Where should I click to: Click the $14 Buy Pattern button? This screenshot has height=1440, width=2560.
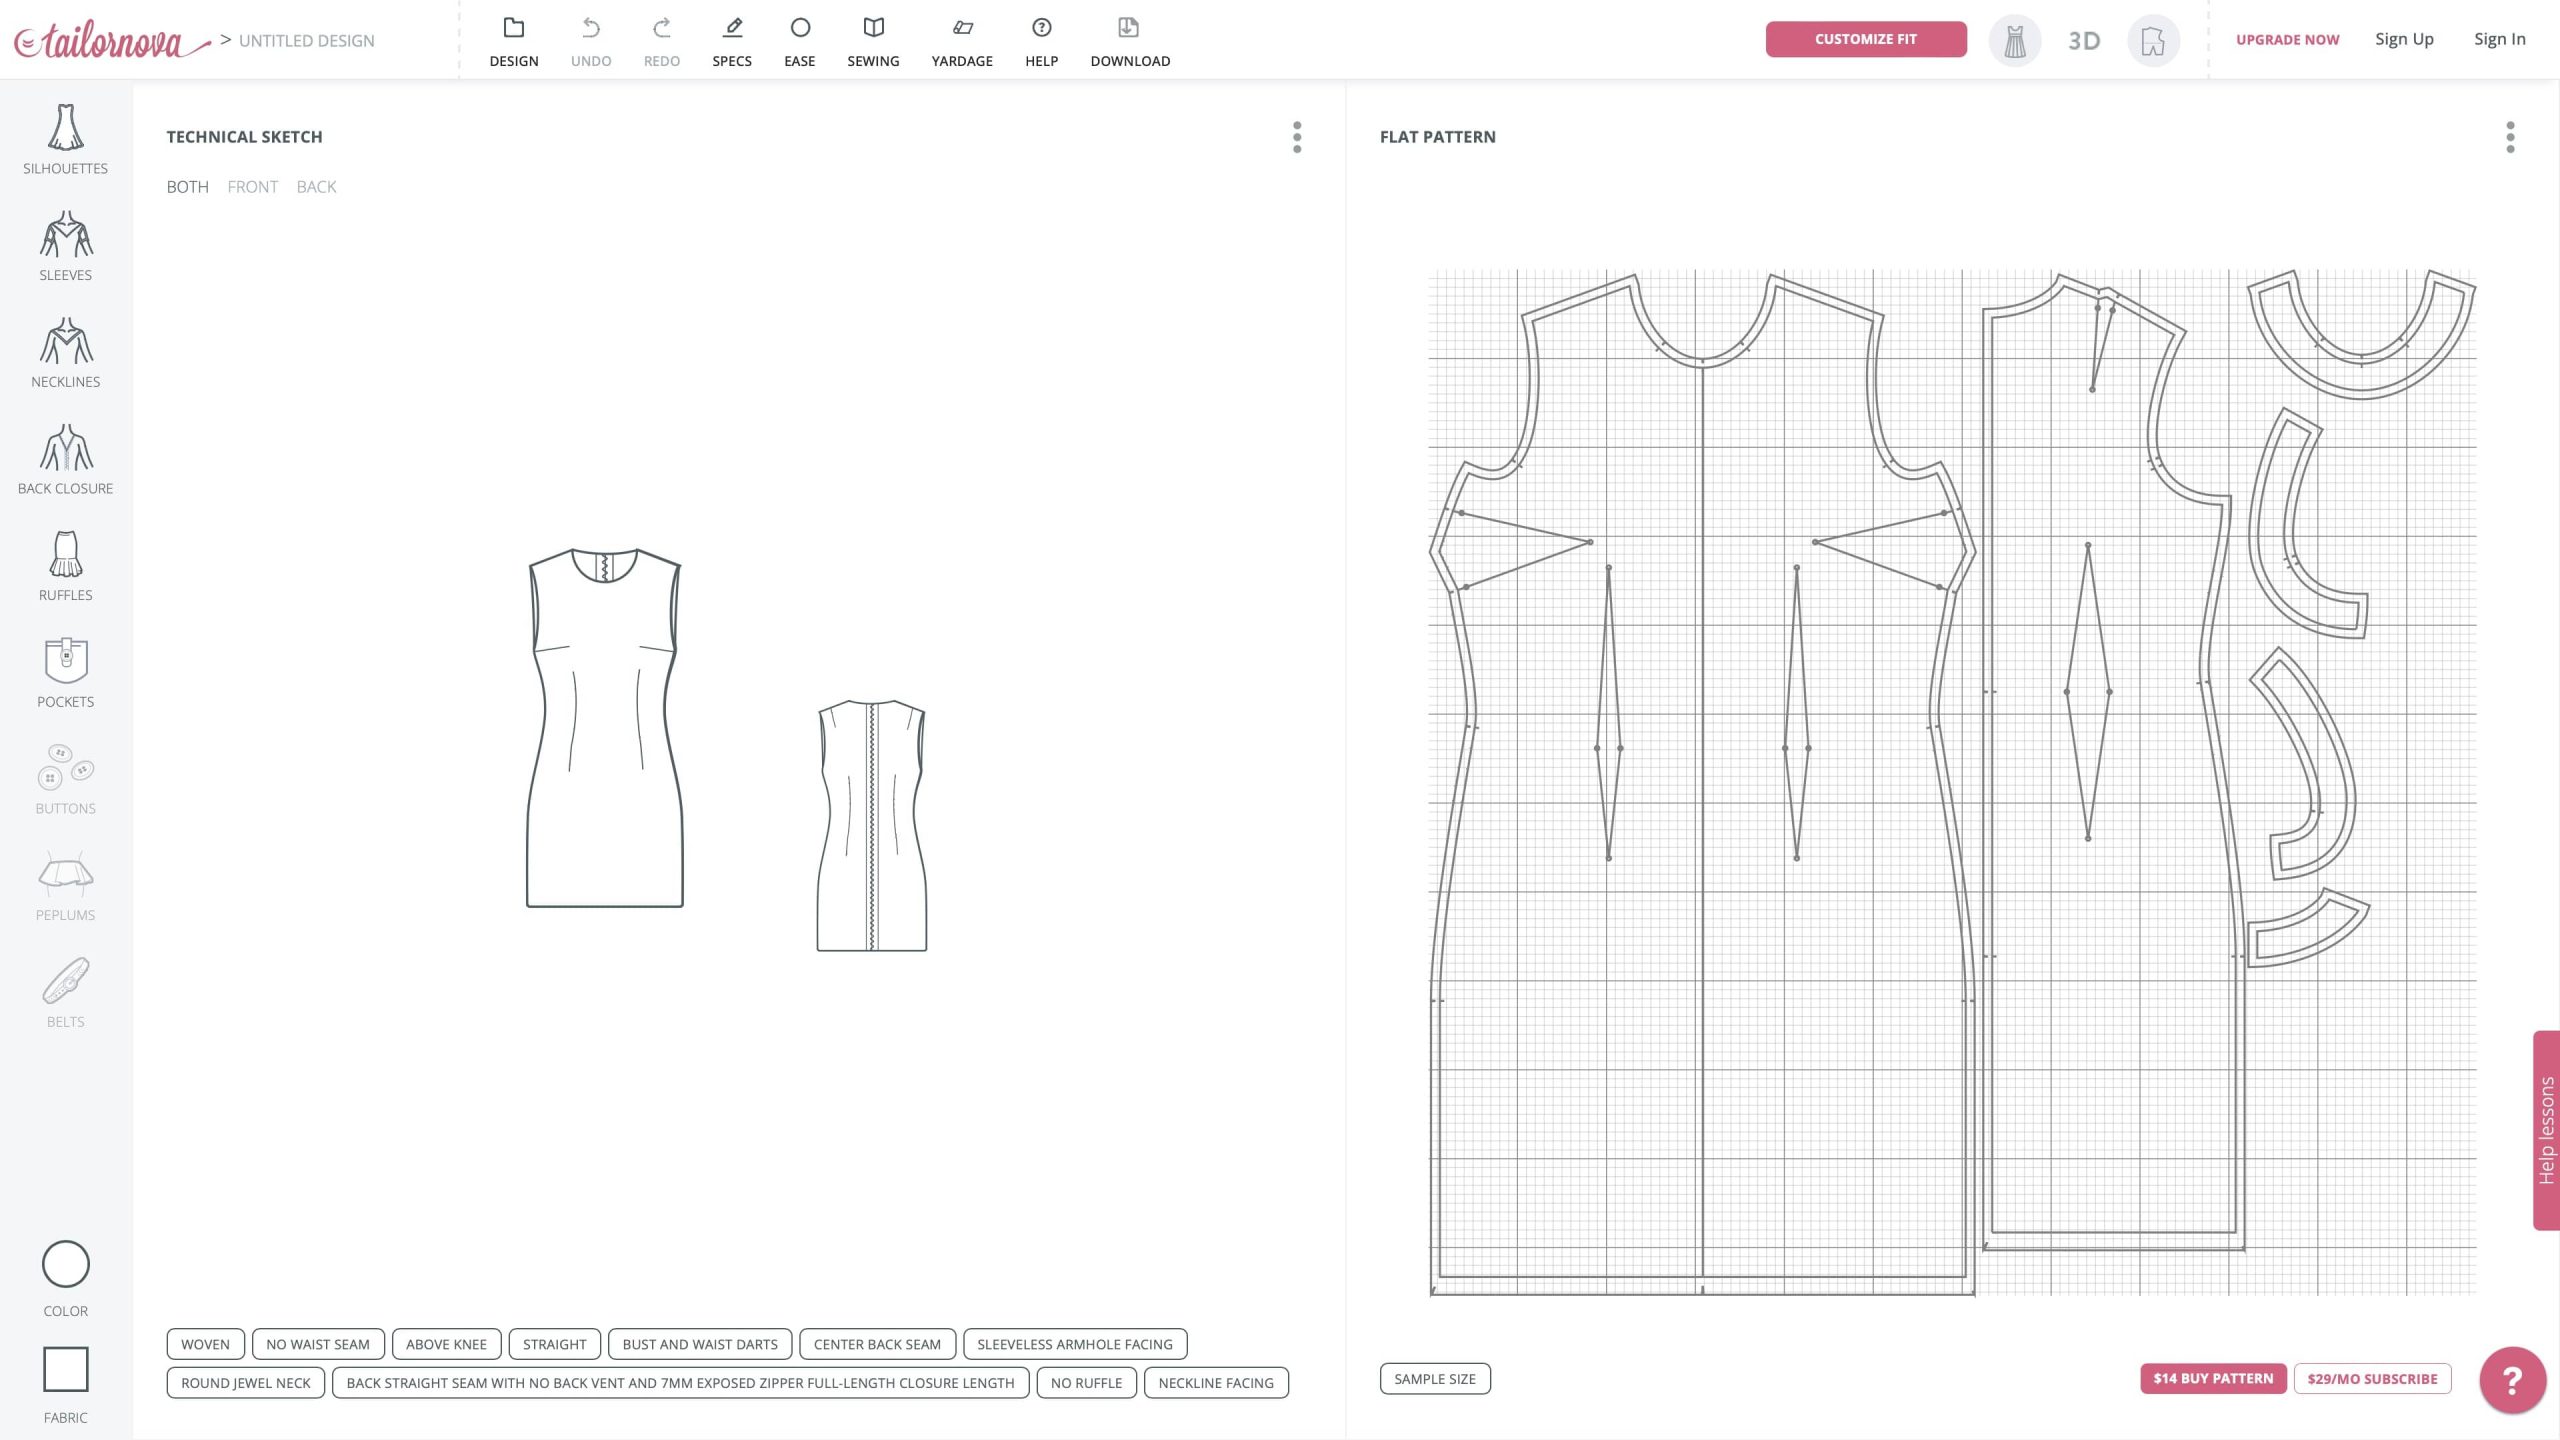pos(2212,1378)
